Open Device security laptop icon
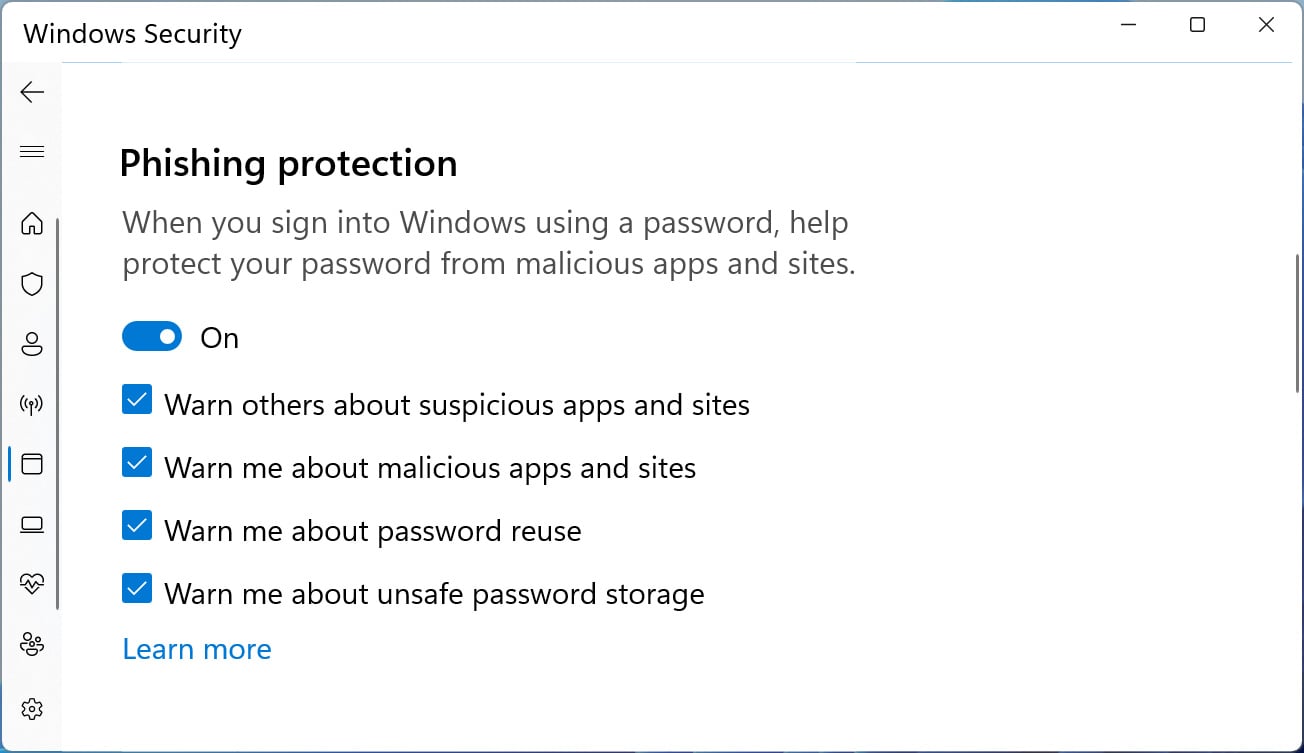The height and width of the screenshot is (753, 1304). pyautogui.click(x=32, y=524)
